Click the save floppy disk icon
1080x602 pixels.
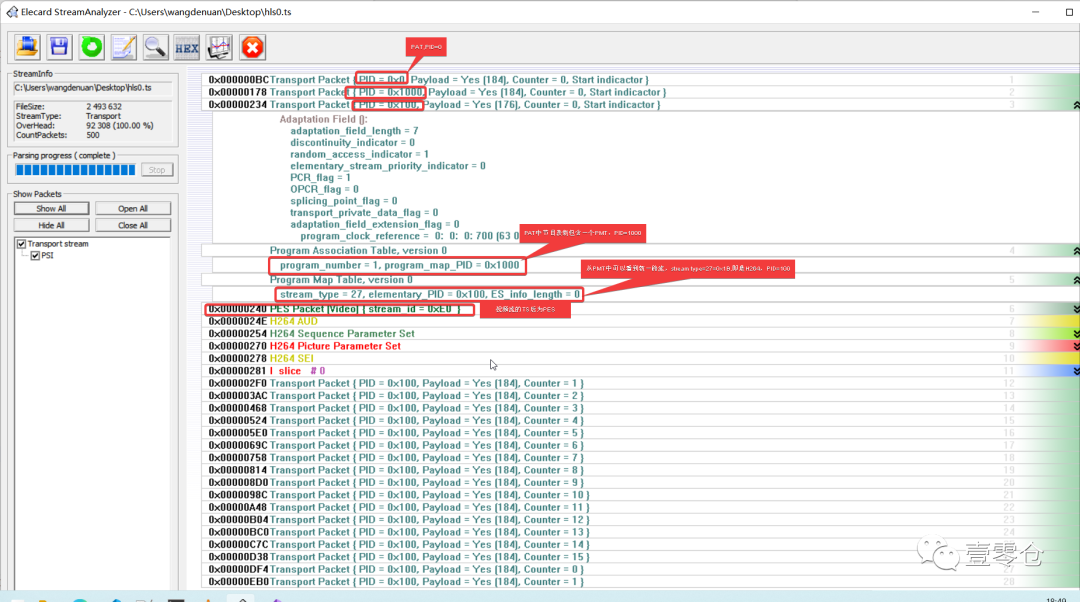(x=59, y=47)
